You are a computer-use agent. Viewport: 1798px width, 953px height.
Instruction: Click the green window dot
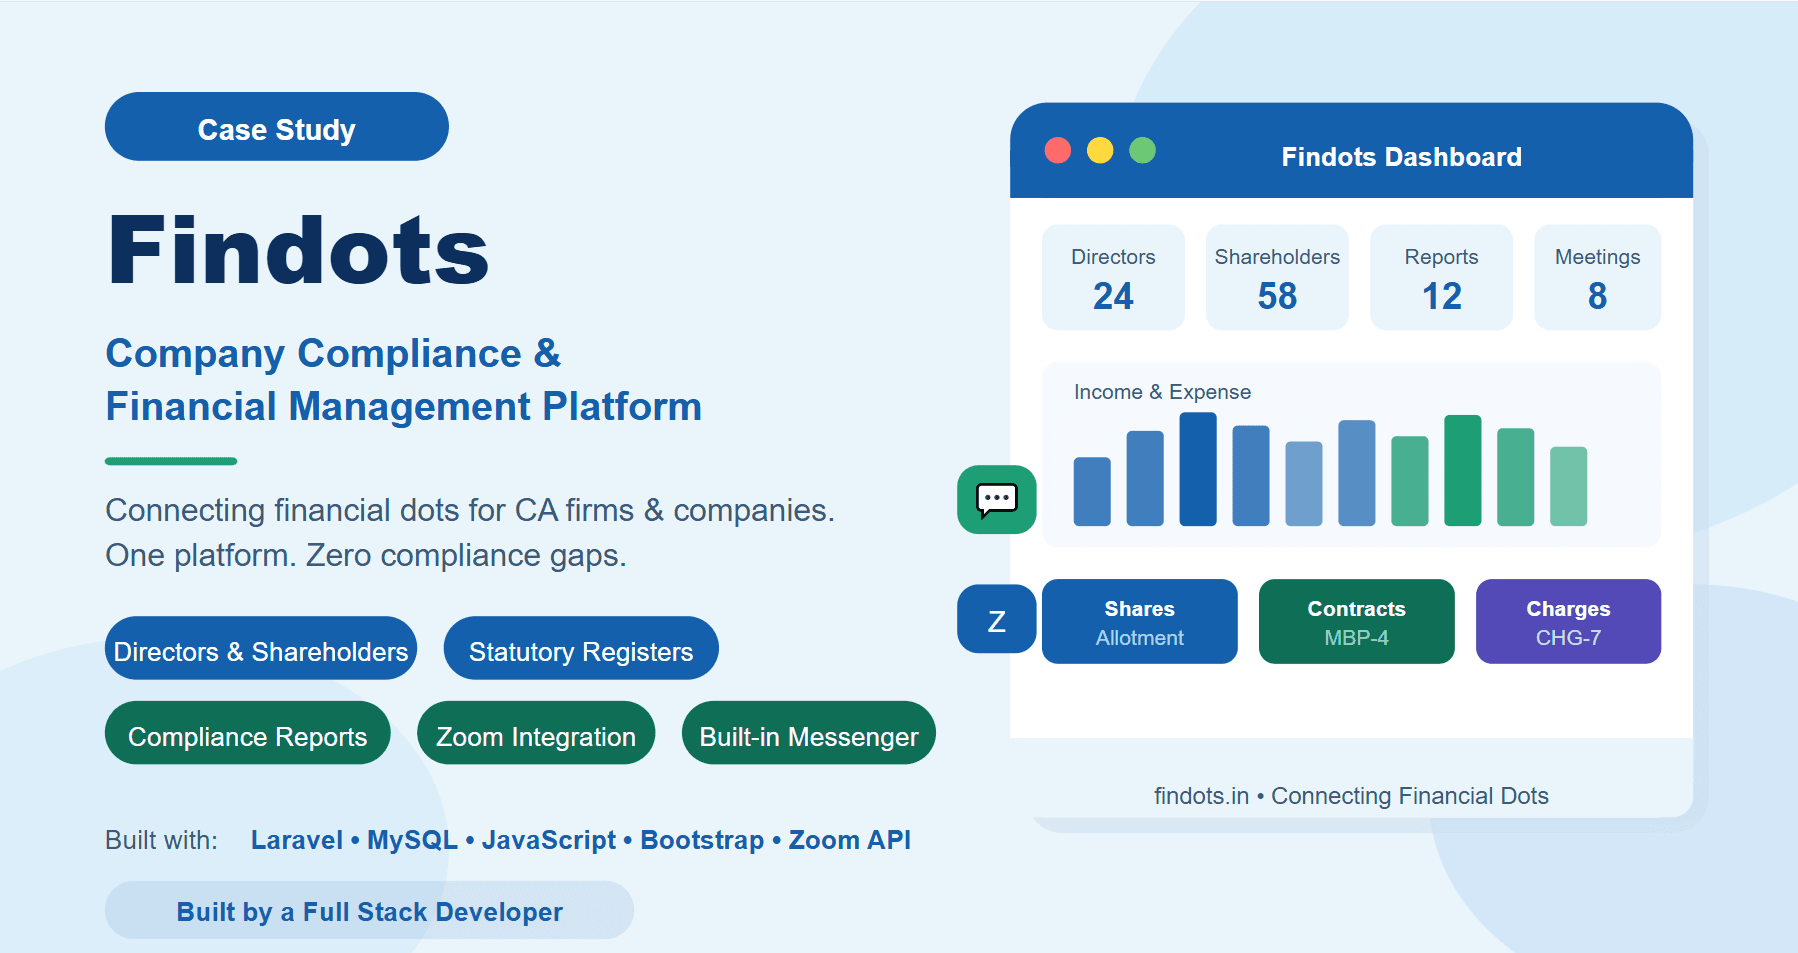coord(1143,150)
